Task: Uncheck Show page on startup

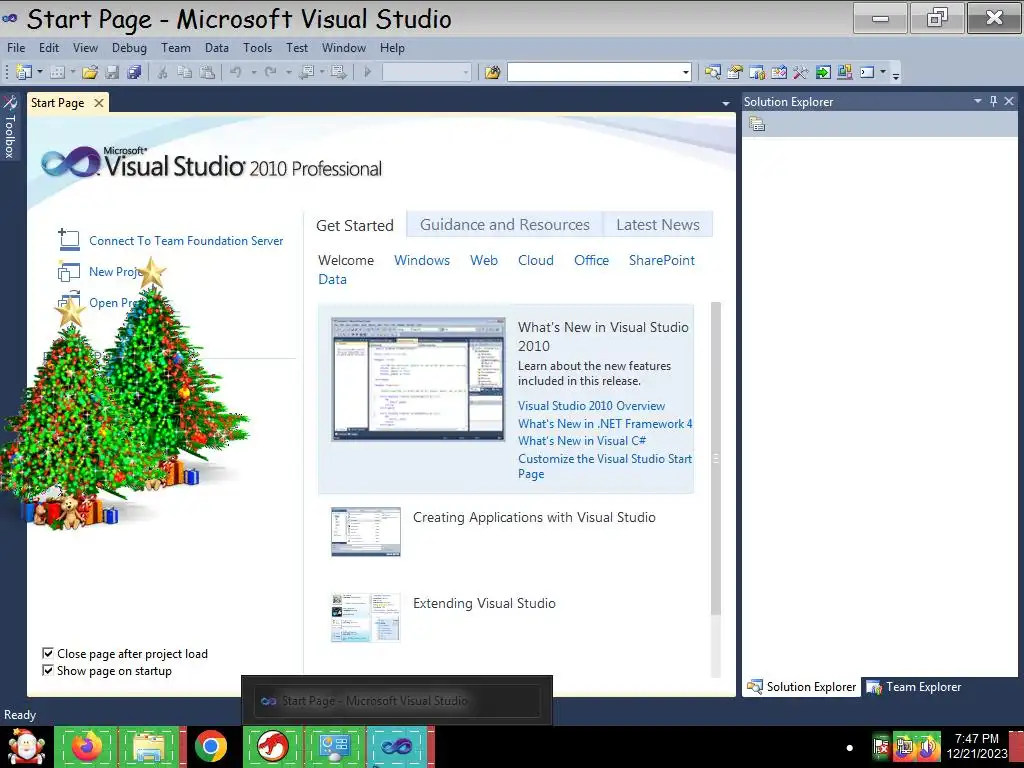Action: click(x=47, y=670)
